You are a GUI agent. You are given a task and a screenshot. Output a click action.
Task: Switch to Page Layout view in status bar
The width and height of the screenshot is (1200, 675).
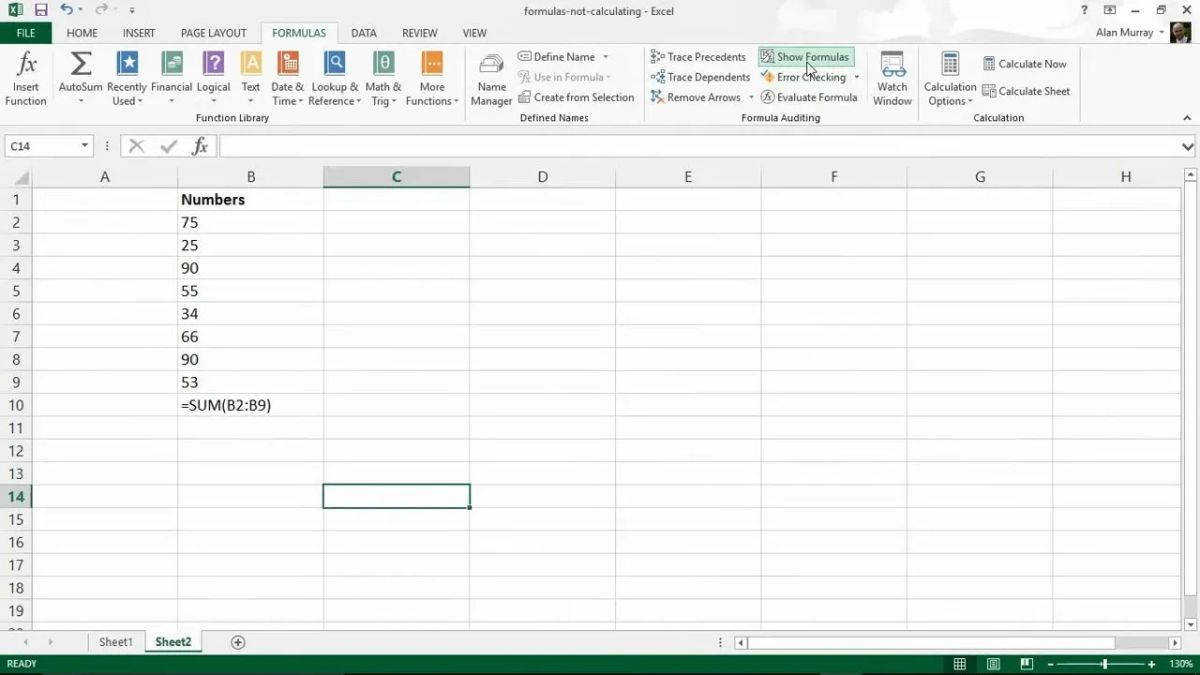[x=993, y=663]
